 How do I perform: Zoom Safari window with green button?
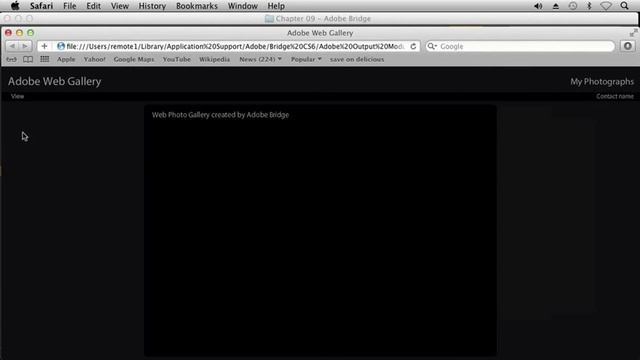pos(31,33)
